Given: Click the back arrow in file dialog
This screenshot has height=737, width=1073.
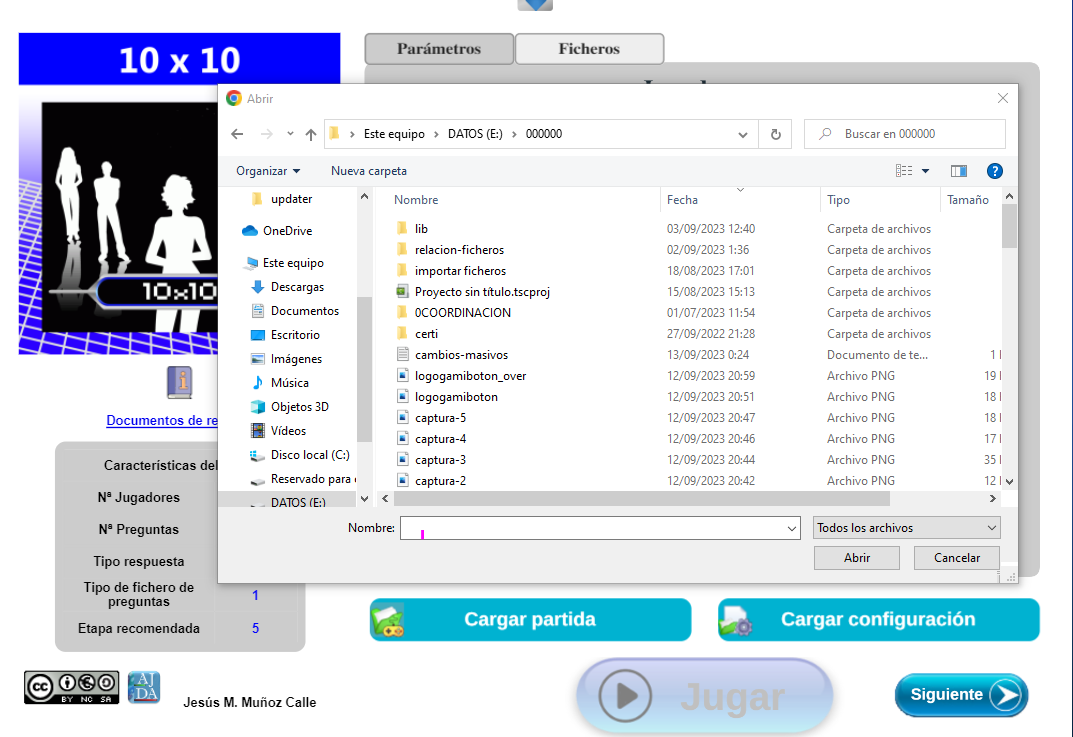Looking at the screenshot, I should tap(237, 134).
